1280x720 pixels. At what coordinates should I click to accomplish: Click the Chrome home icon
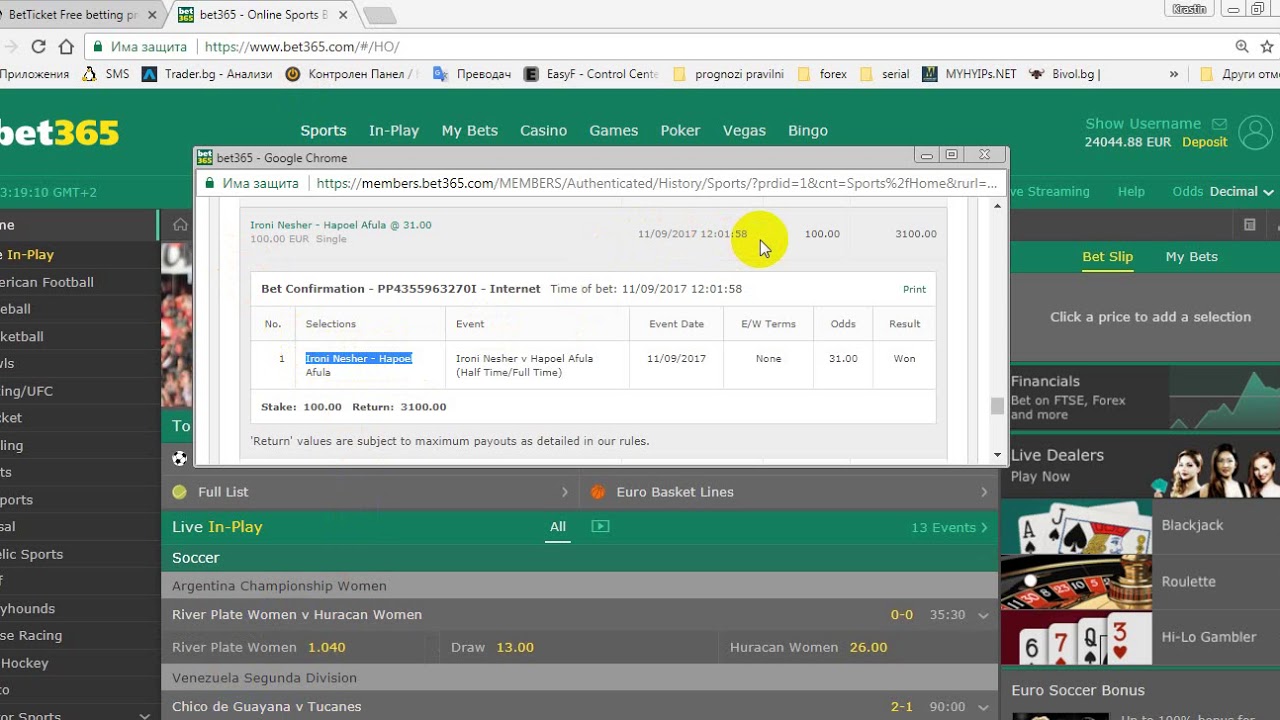66,46
